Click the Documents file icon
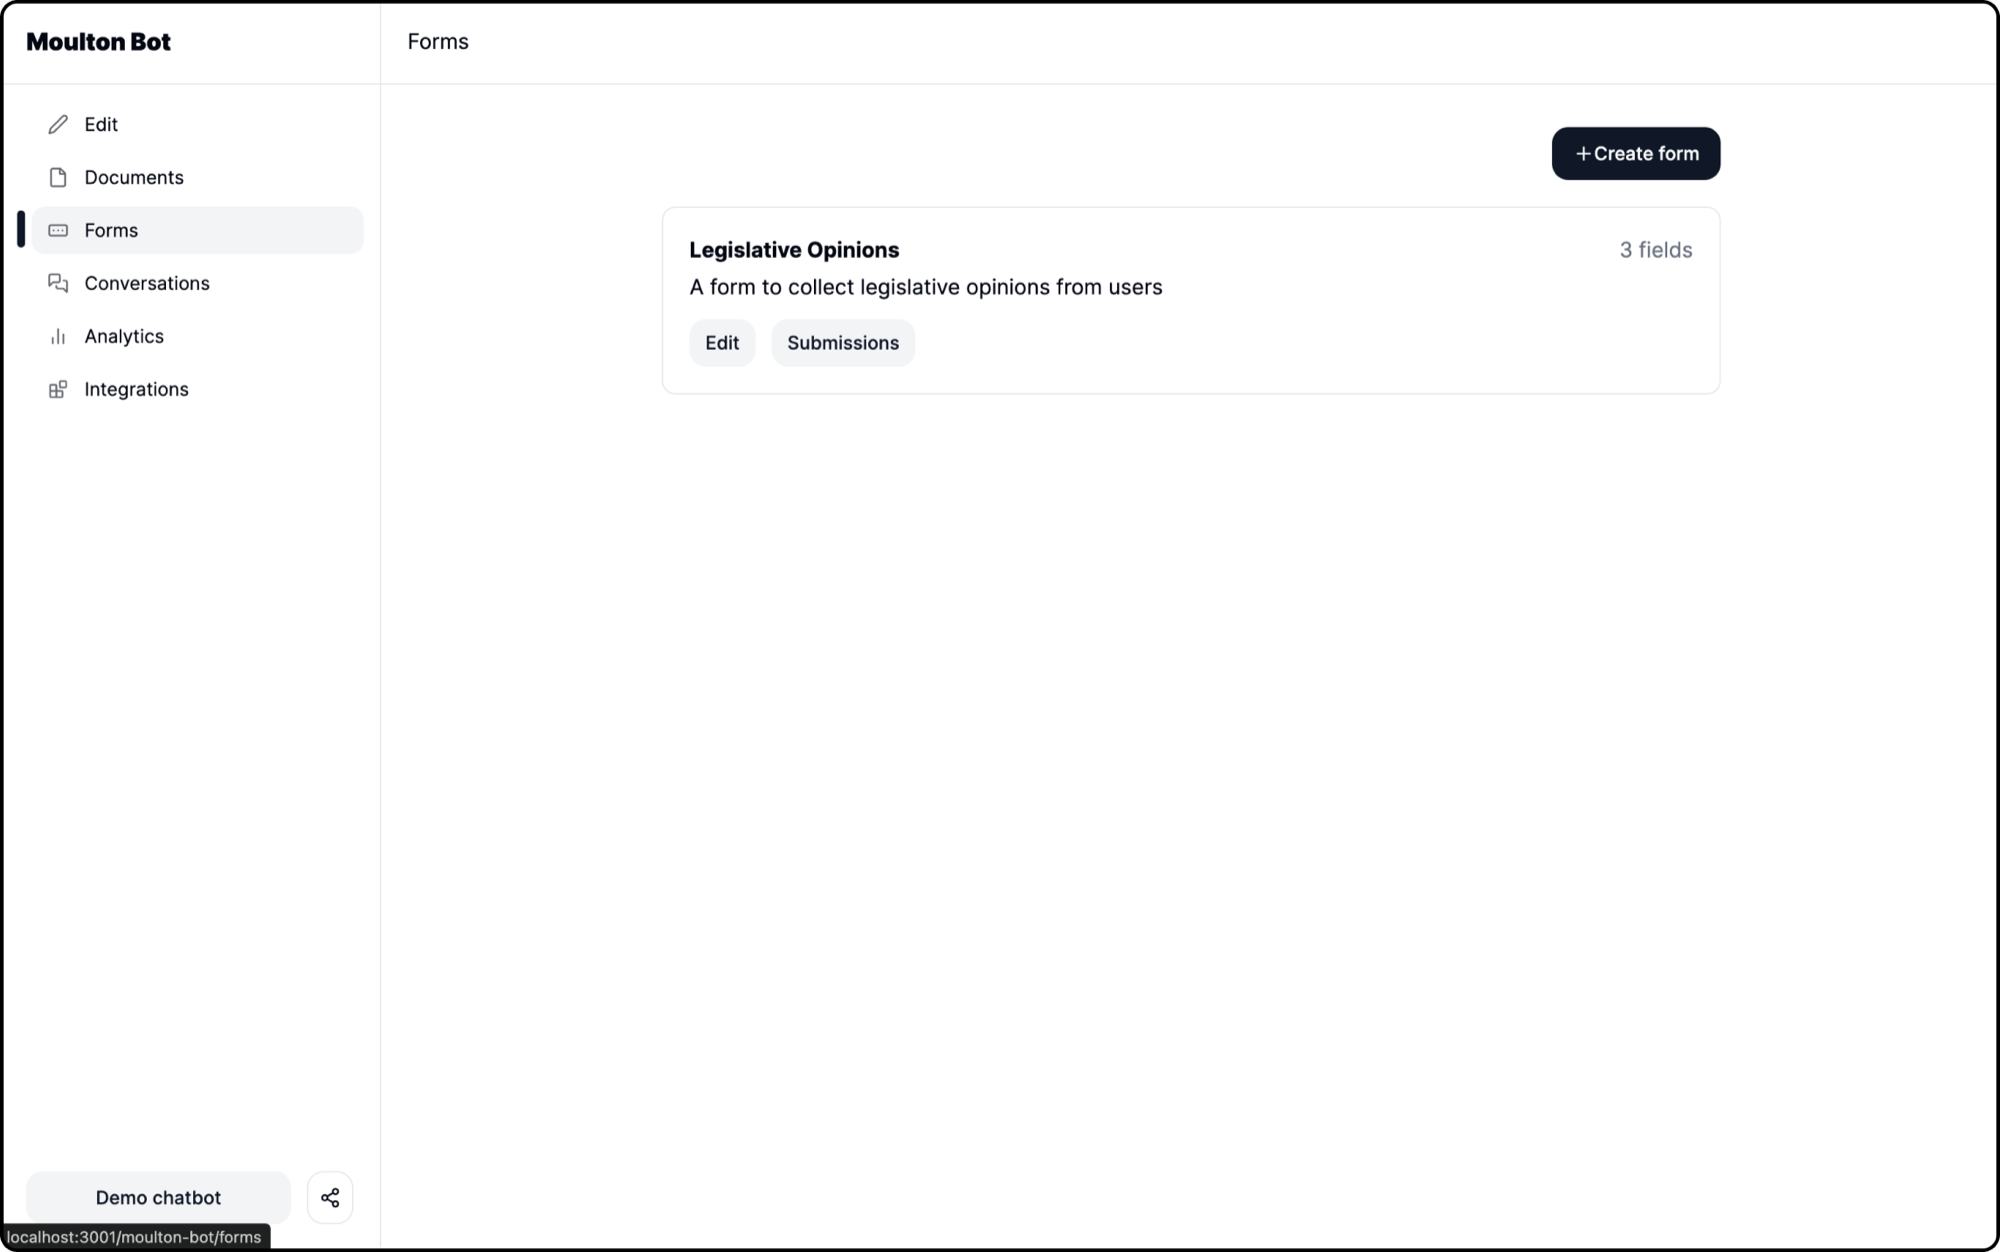Viewport: 2000px width, 1252px height. click(x=58, y=177)
